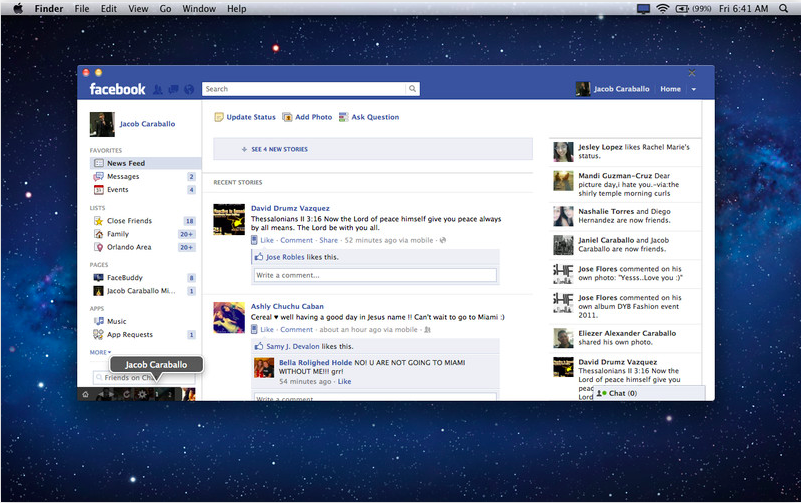This screenshot has width=801, height=503.
Task: Open Help menu
Action: pos(237,8)
